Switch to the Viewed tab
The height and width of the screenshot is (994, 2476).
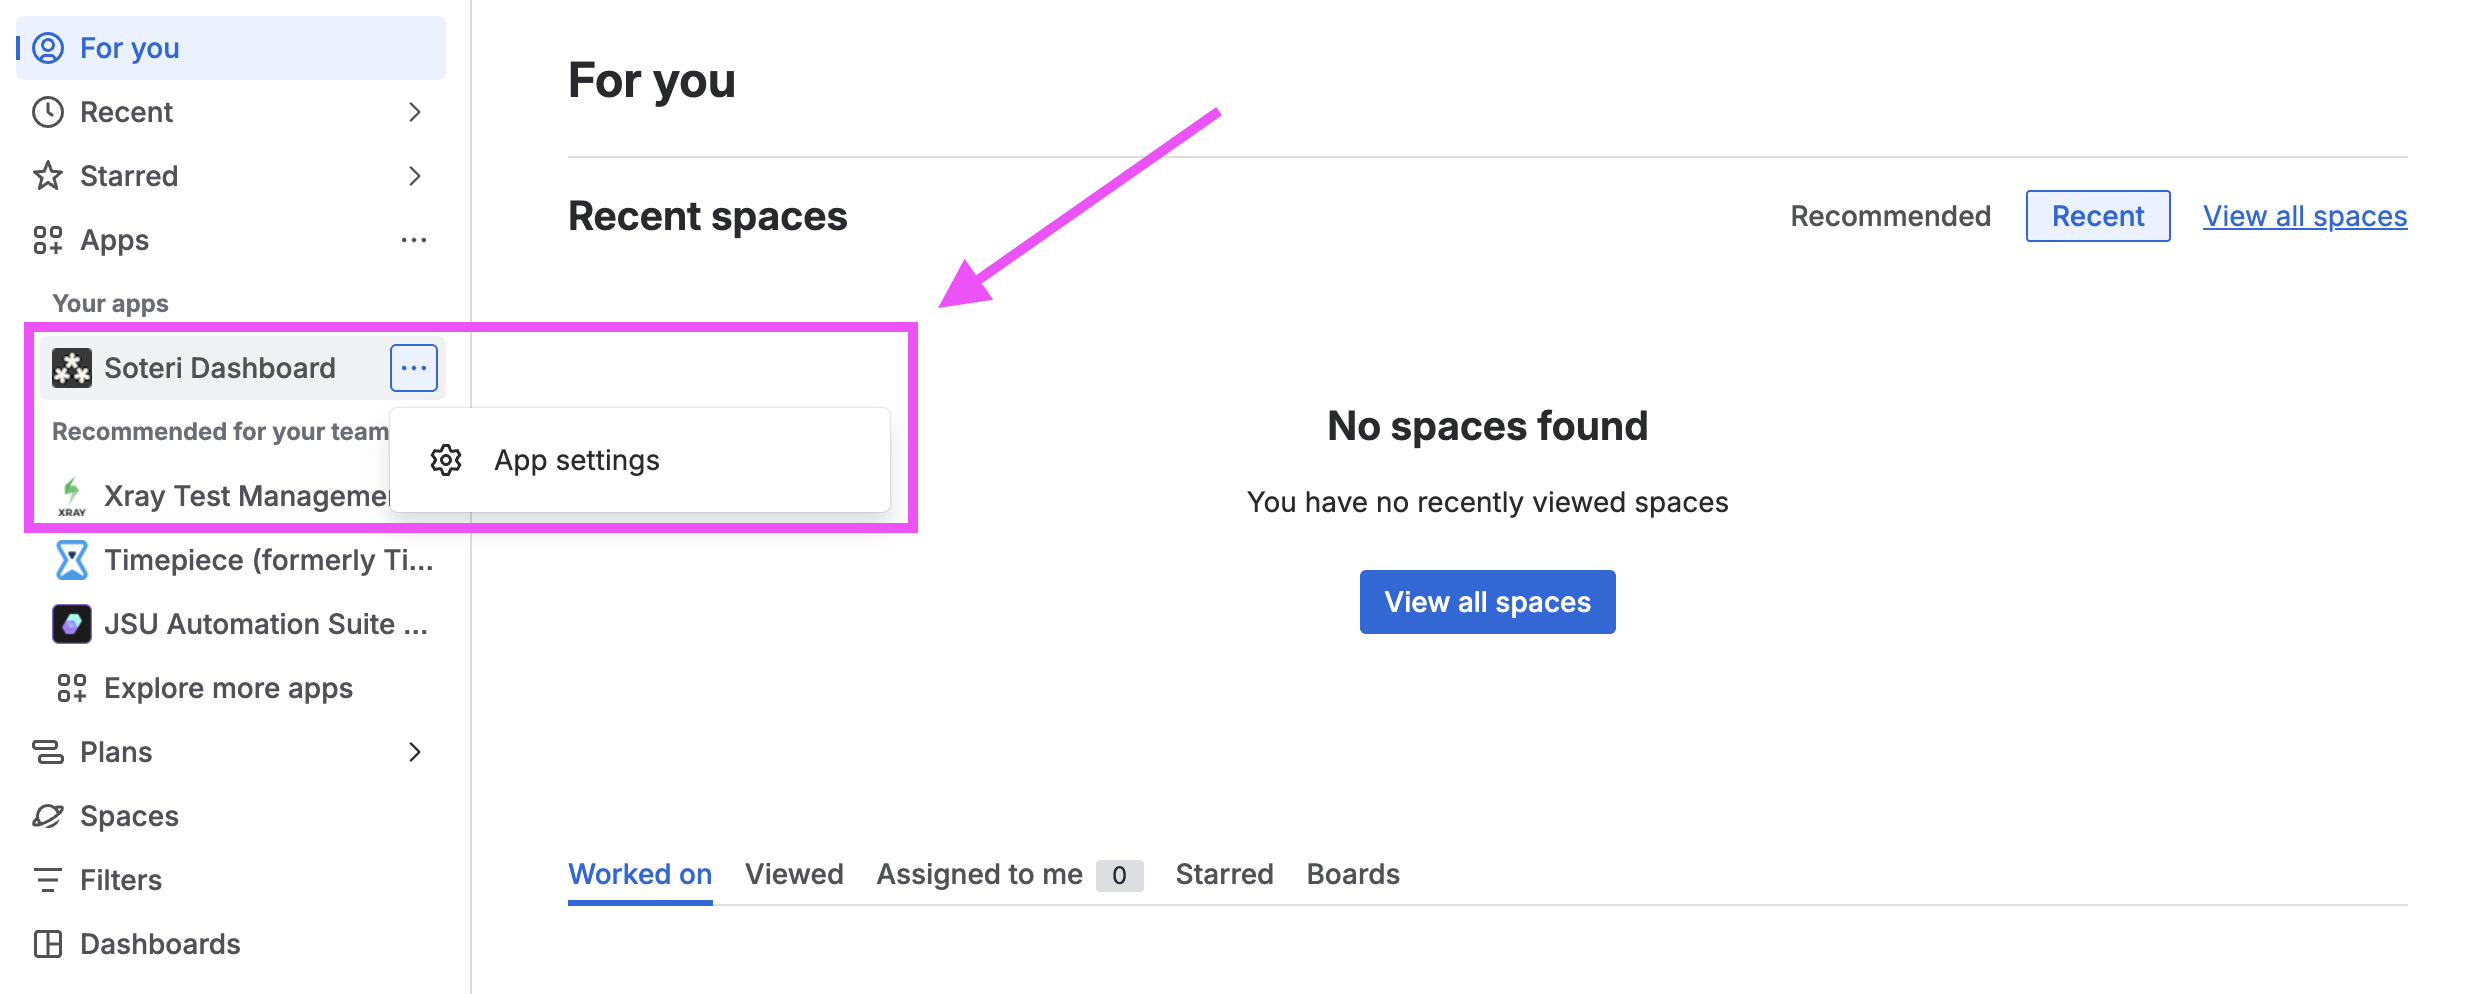794,874
